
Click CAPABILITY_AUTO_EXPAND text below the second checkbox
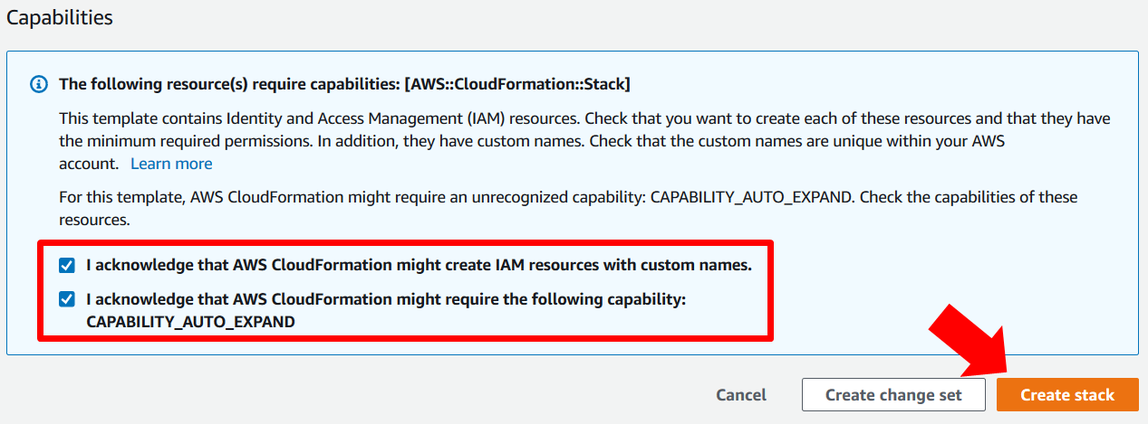coord(190,322)
